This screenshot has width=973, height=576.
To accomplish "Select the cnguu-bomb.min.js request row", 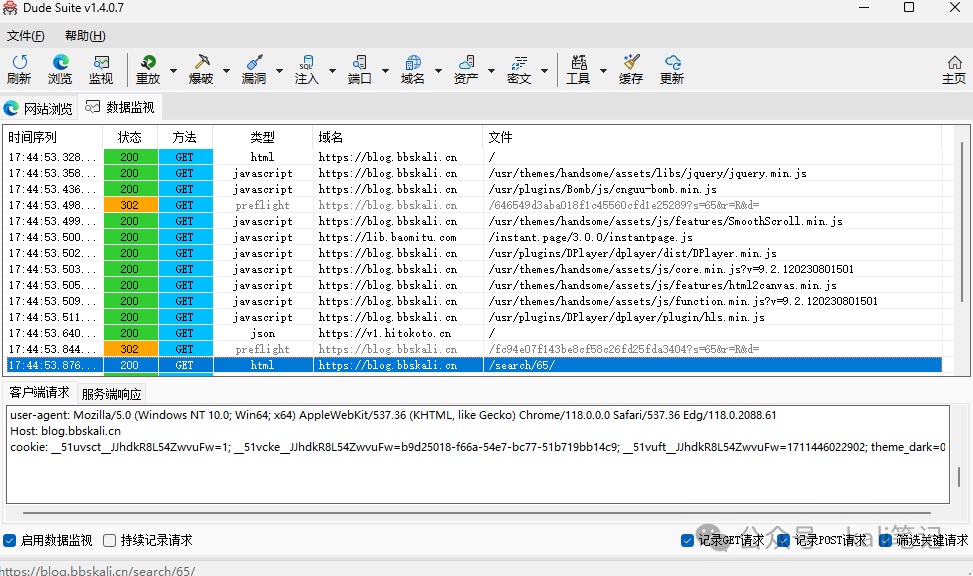I will click(474, 189).
